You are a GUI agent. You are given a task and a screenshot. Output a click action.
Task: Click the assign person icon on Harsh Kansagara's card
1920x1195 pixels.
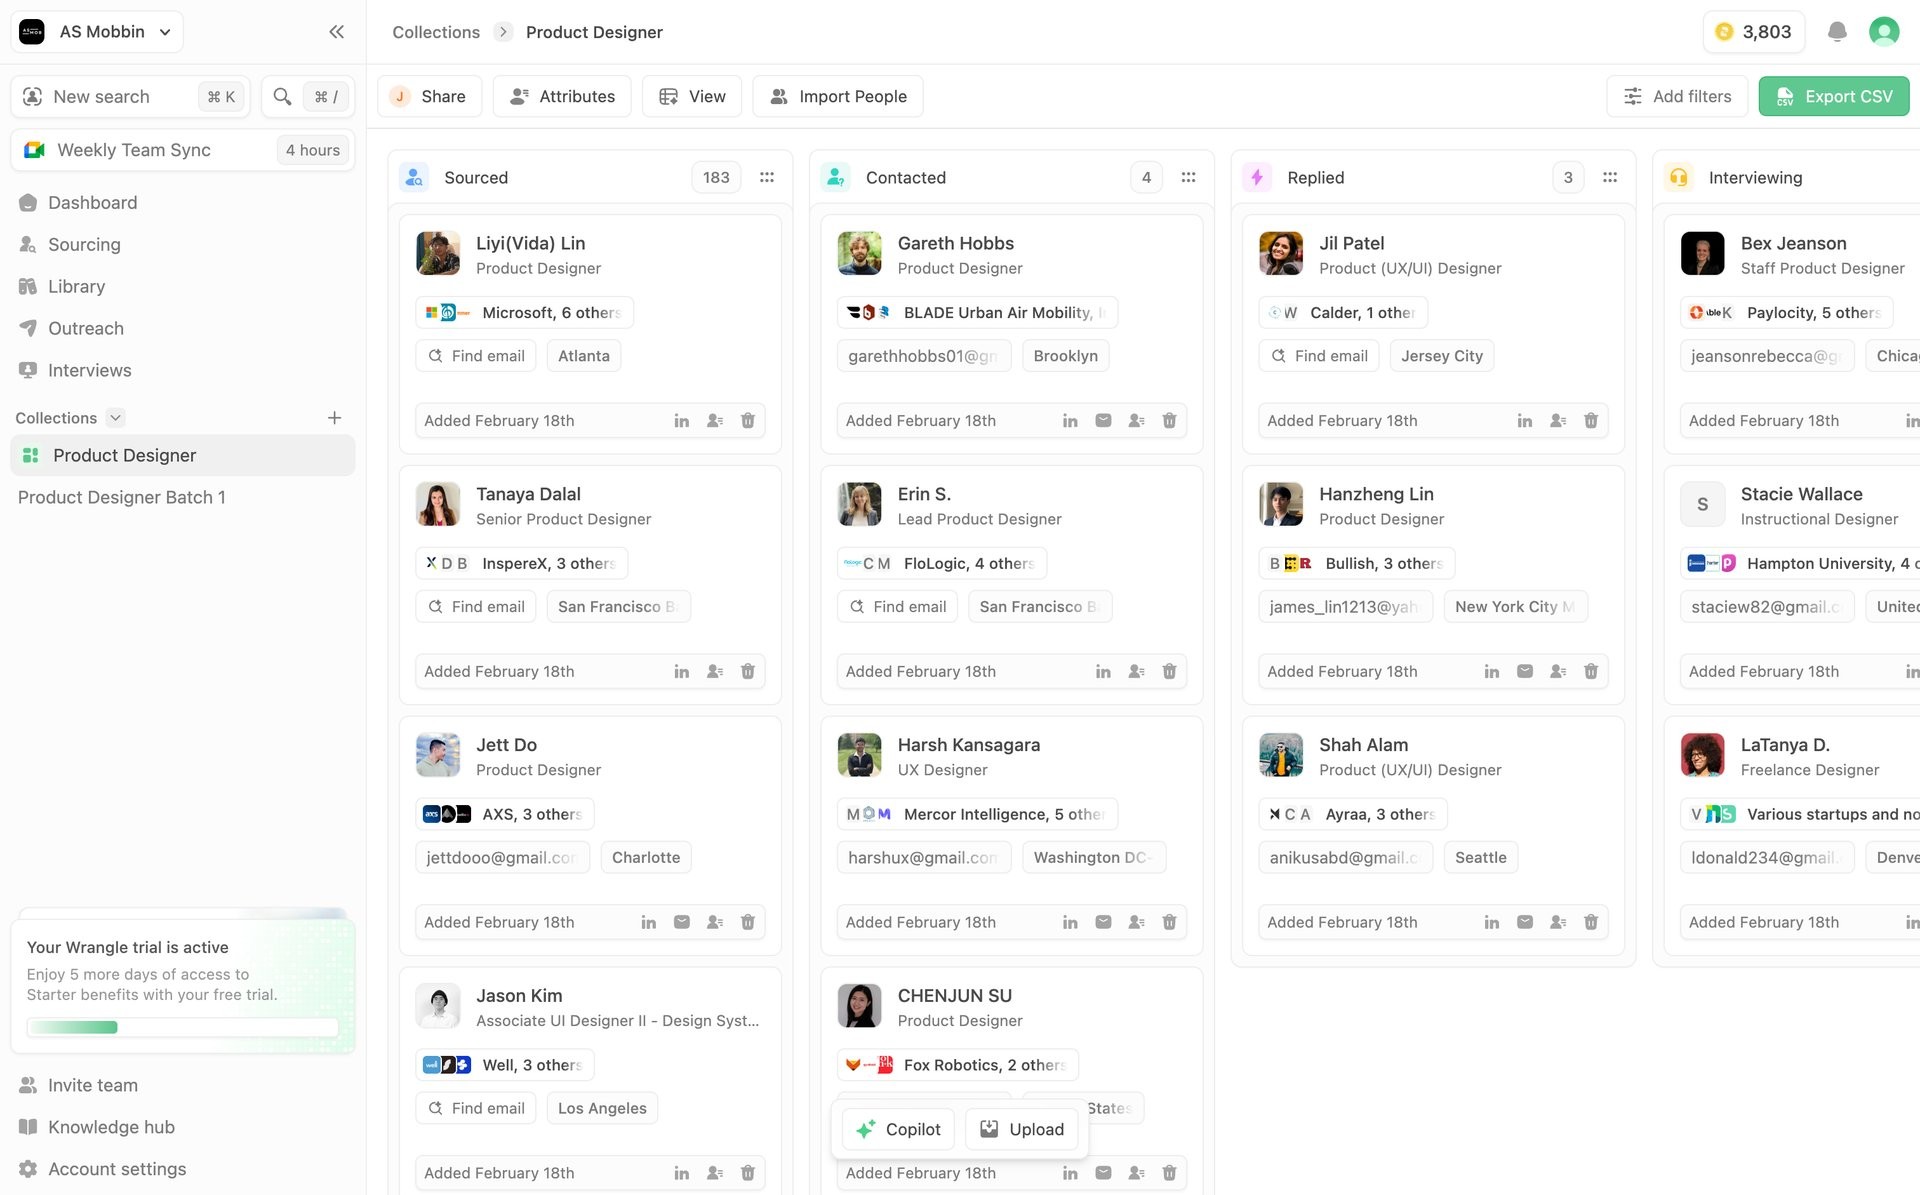(1136, 923)
